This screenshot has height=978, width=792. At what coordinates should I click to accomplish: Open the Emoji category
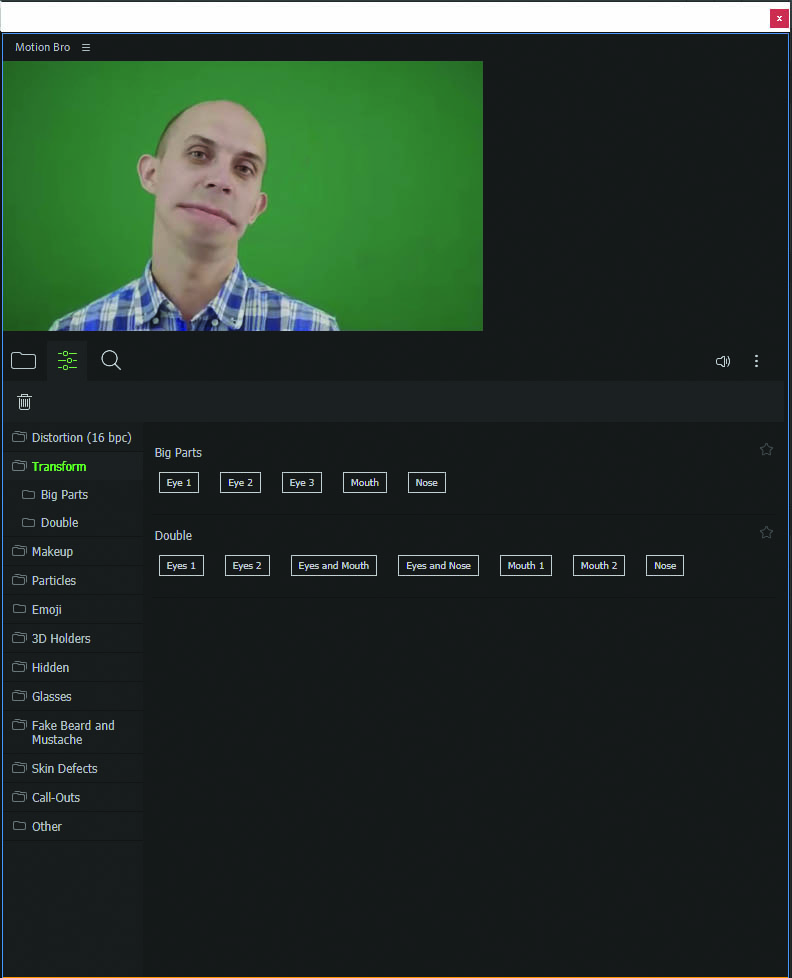tap(73, 609)
